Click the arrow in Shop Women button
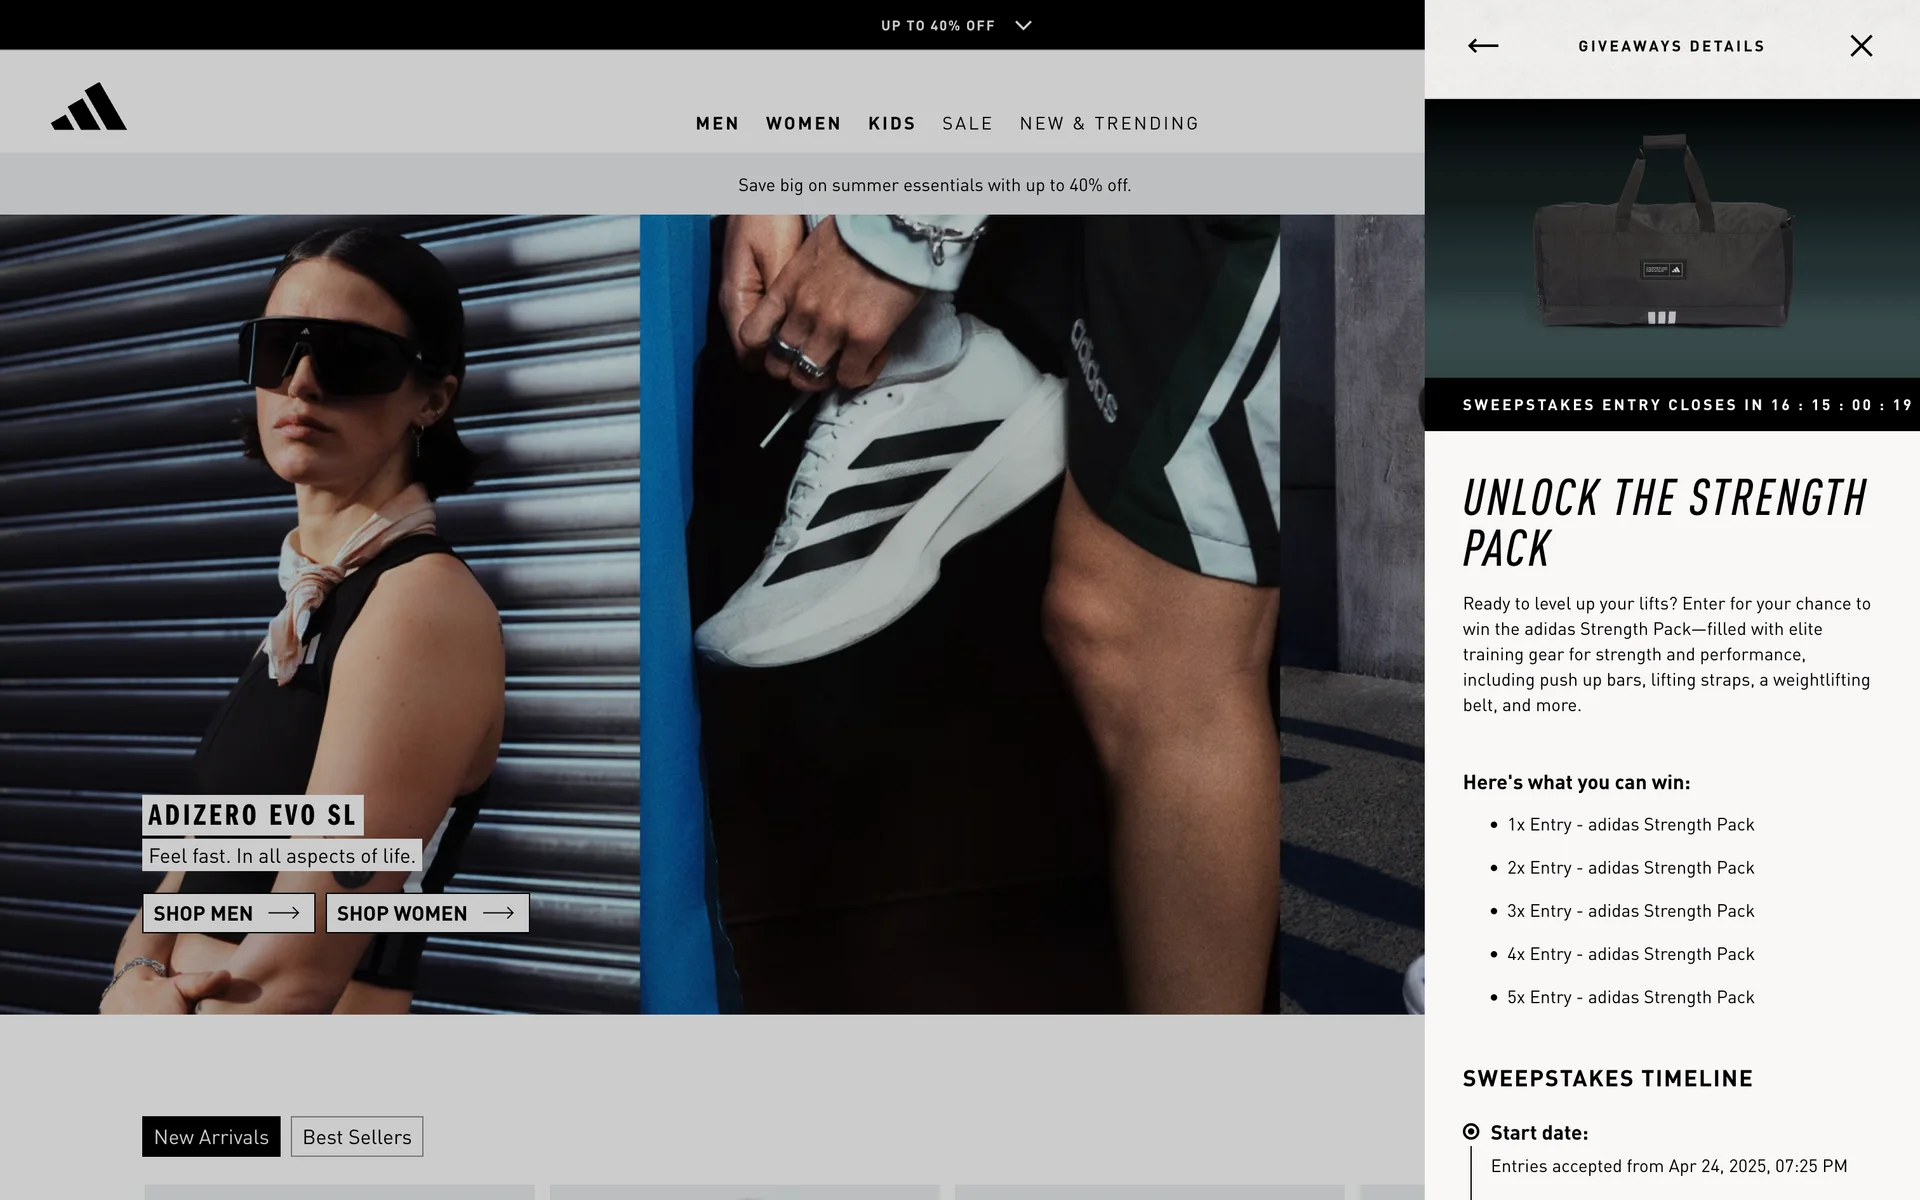 tap(498, 913)
